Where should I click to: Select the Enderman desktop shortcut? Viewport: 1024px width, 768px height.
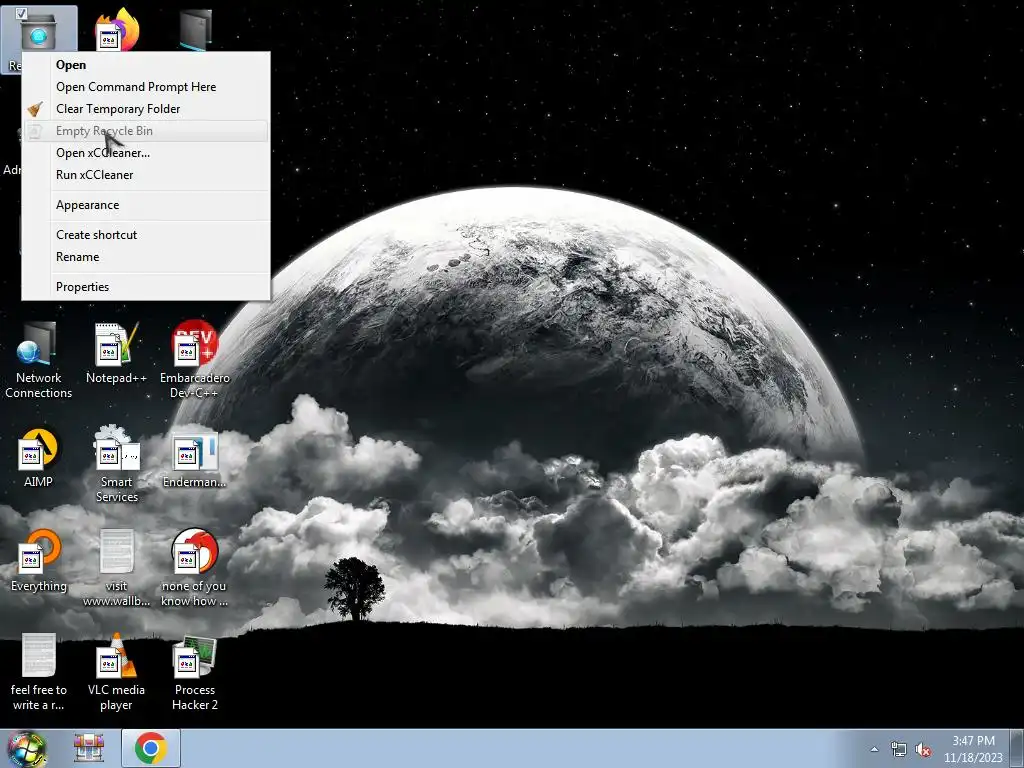coord(195,458)
